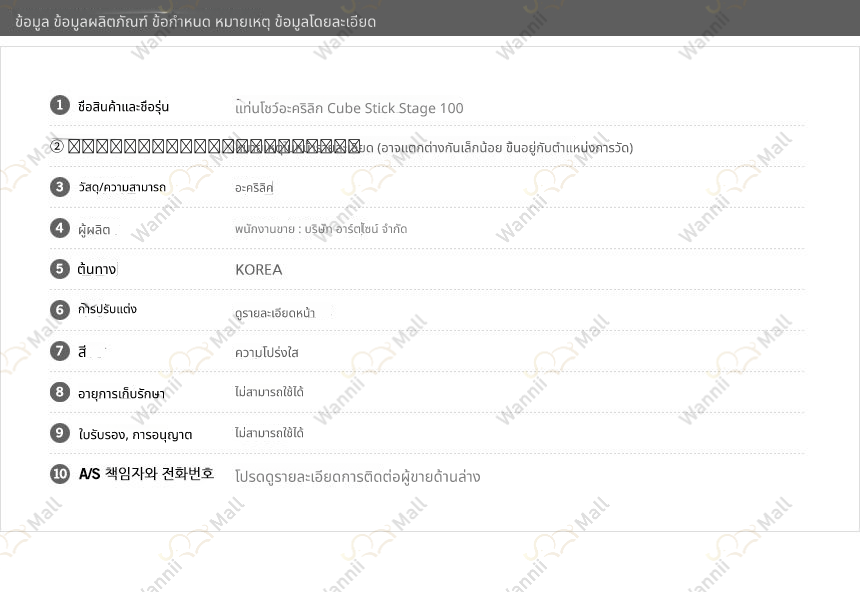The height and width of the screenshot is (592, 860).
Task: Click the label สี in row 7
Action: [82, 352]
